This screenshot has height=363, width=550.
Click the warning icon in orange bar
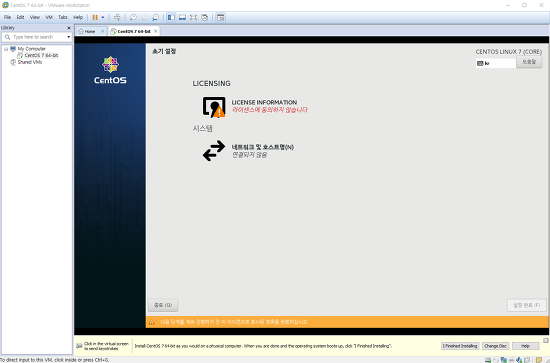tap(152, 322)
